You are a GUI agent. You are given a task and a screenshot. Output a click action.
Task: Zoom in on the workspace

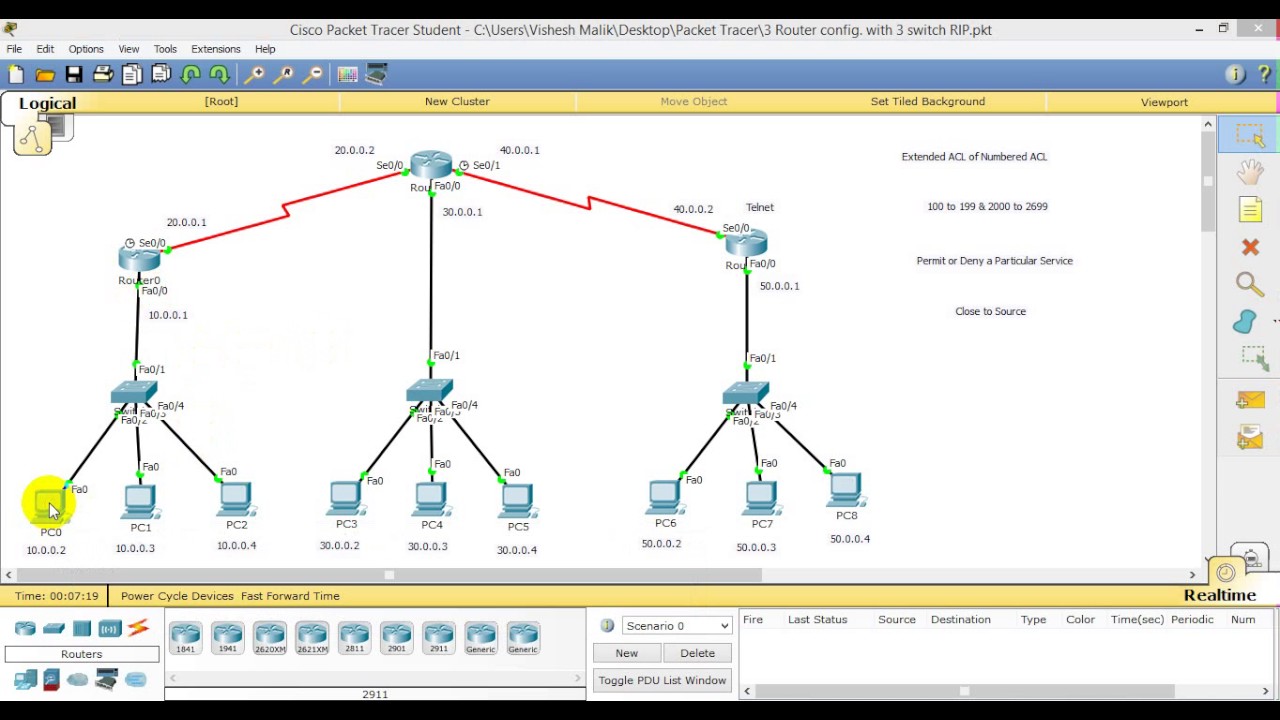(x=254, y=74)
